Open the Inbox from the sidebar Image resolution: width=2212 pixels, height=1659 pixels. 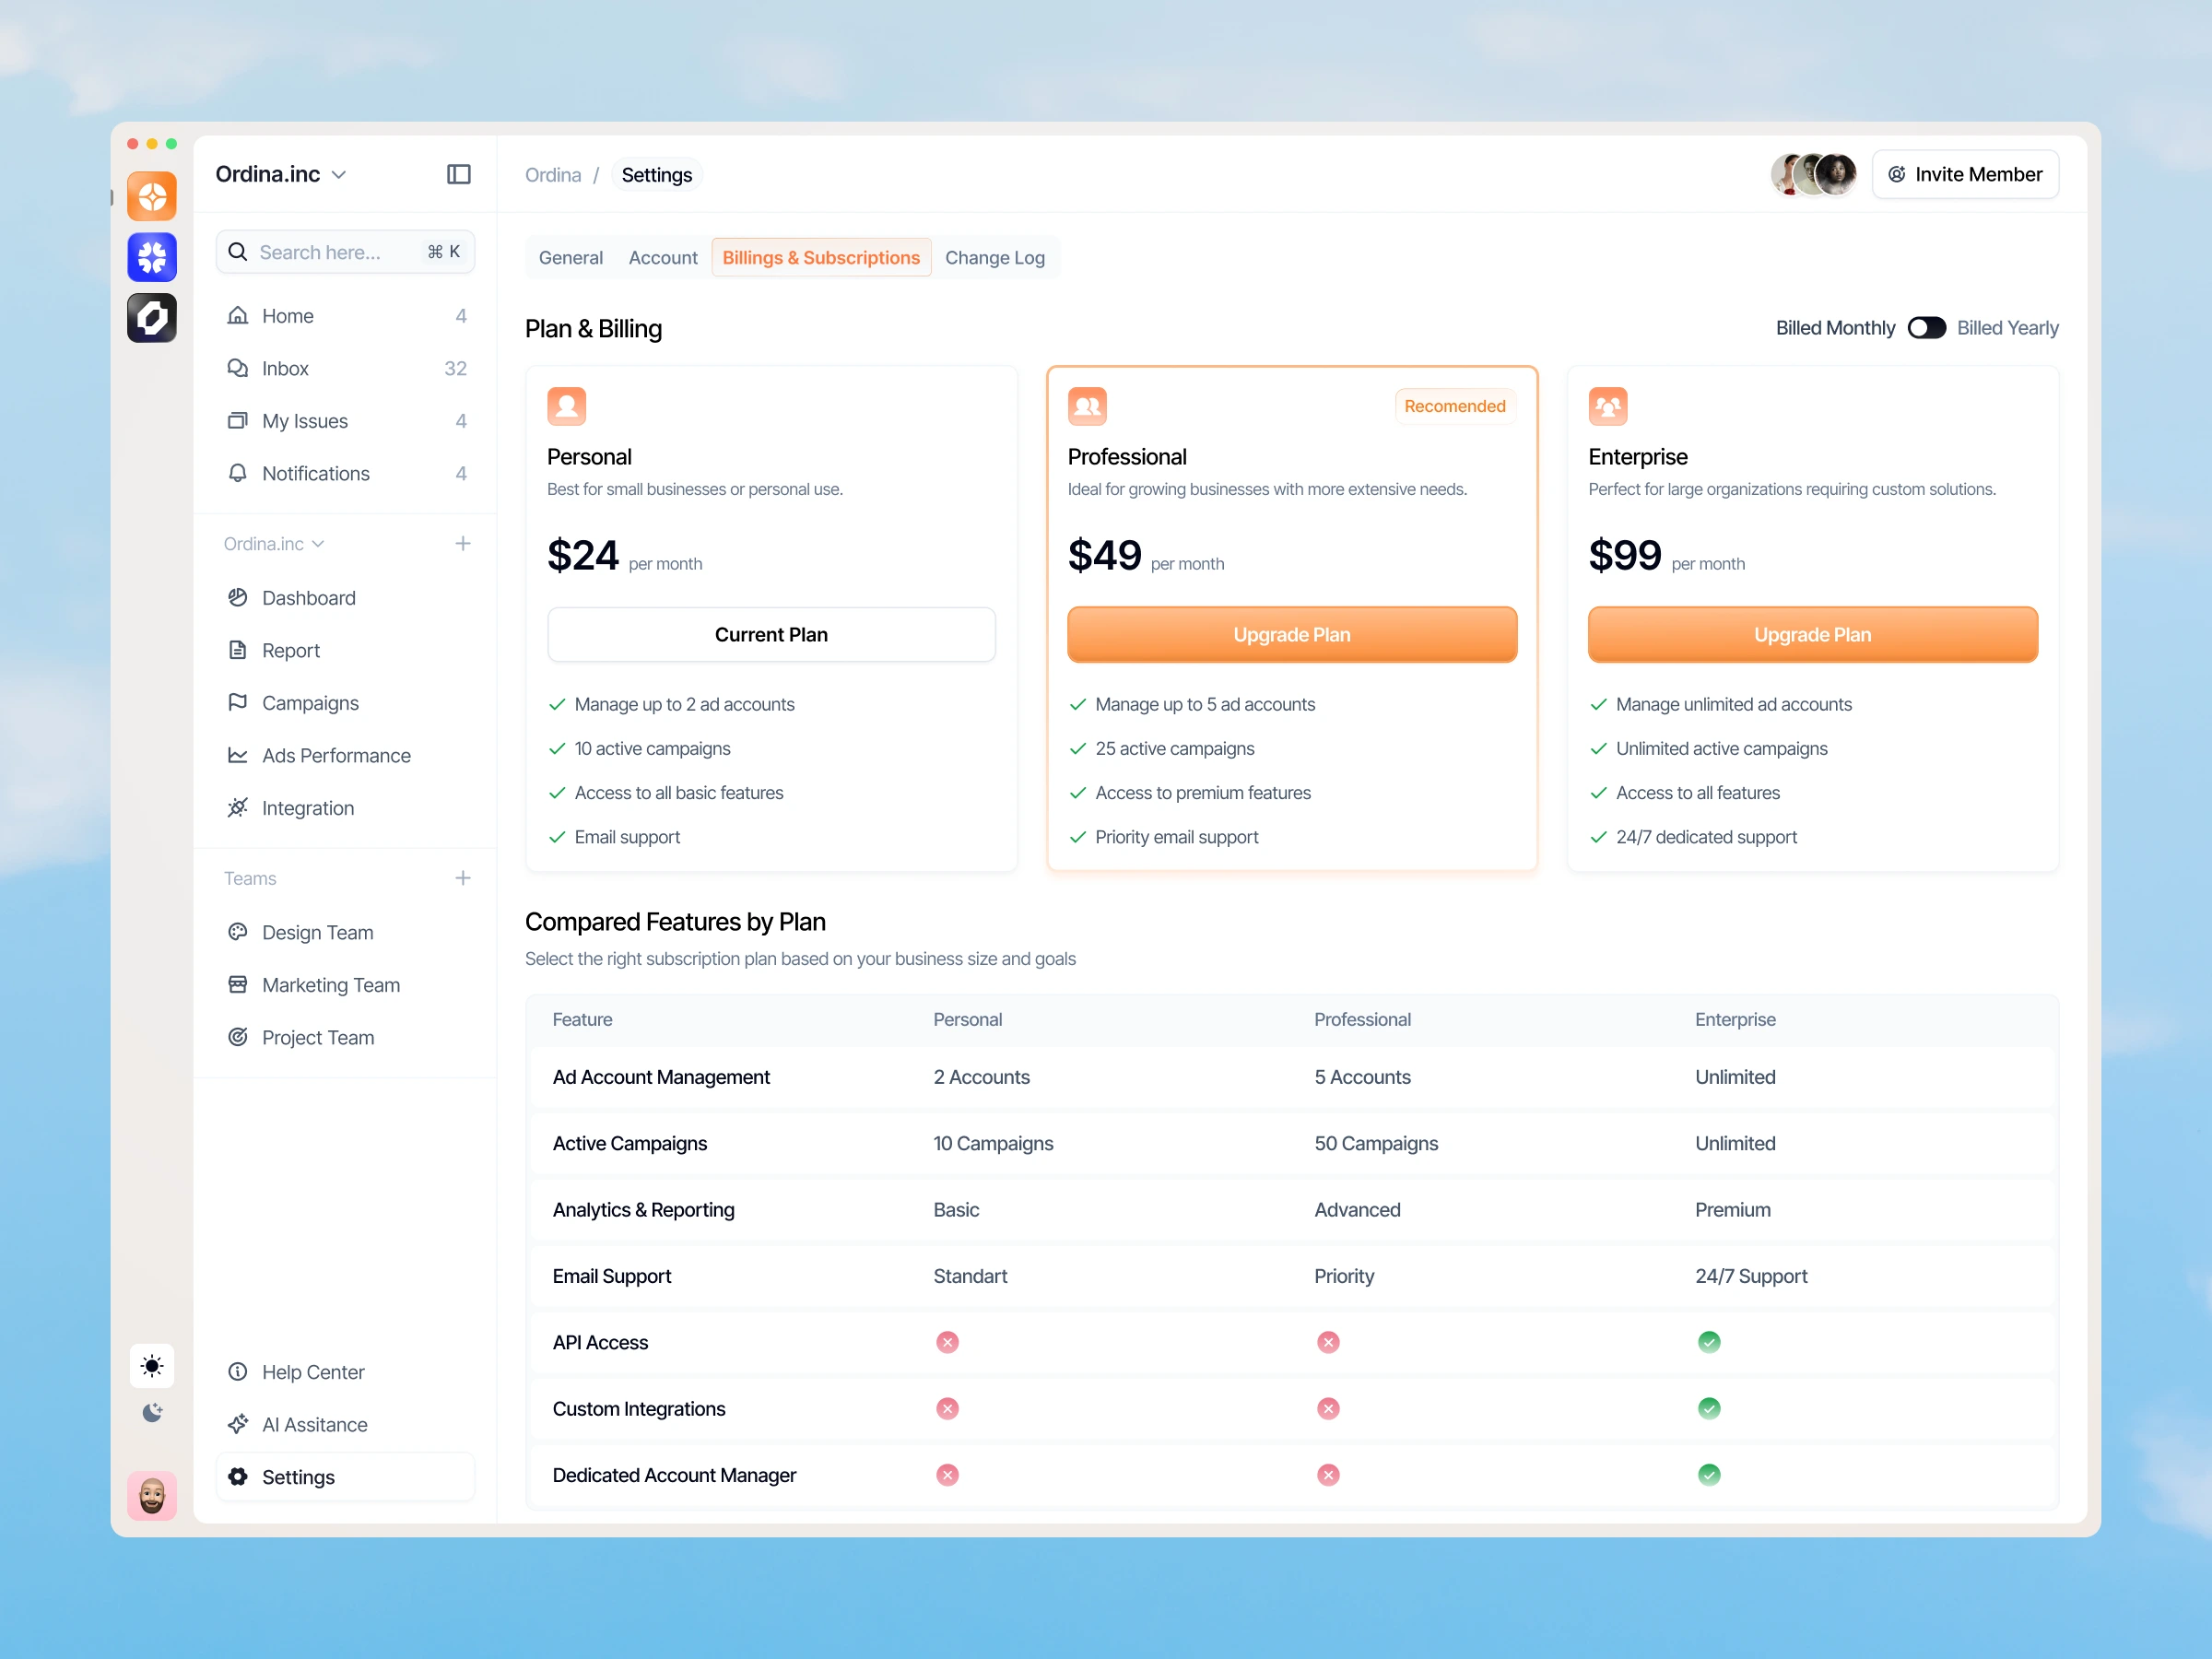pyautogui.click(x=284, y=368)
